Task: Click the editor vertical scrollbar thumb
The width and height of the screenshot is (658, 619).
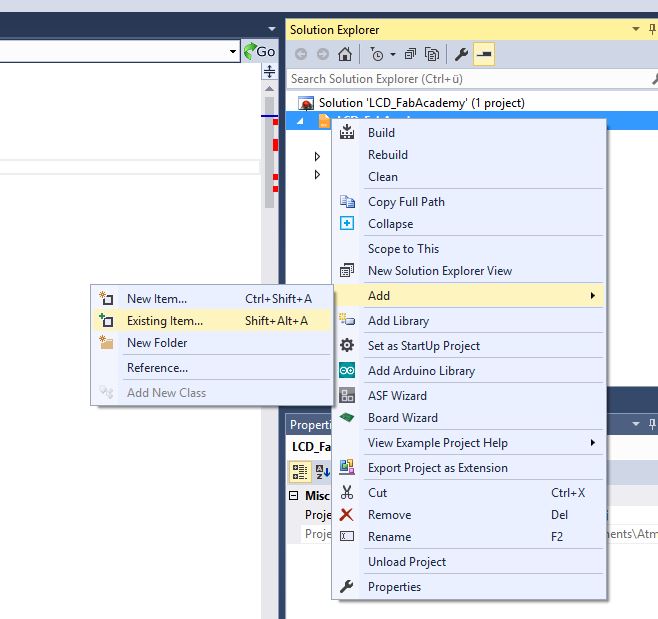Action: (268, 150)
